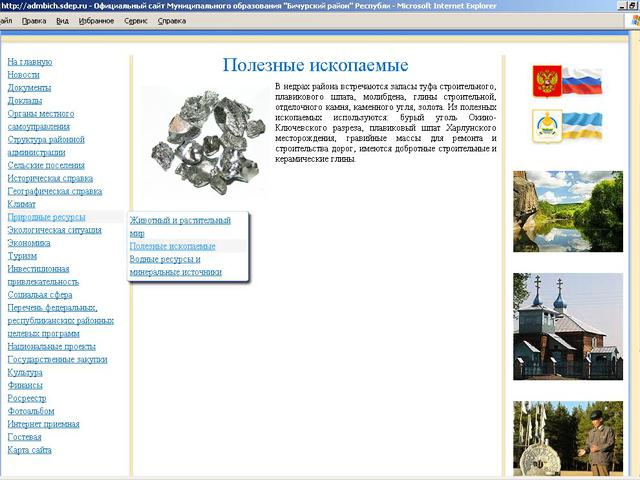Open the Социальная сфера link
Image resolution: width=640 pixels, height=480 pixels.
point(40,295)
